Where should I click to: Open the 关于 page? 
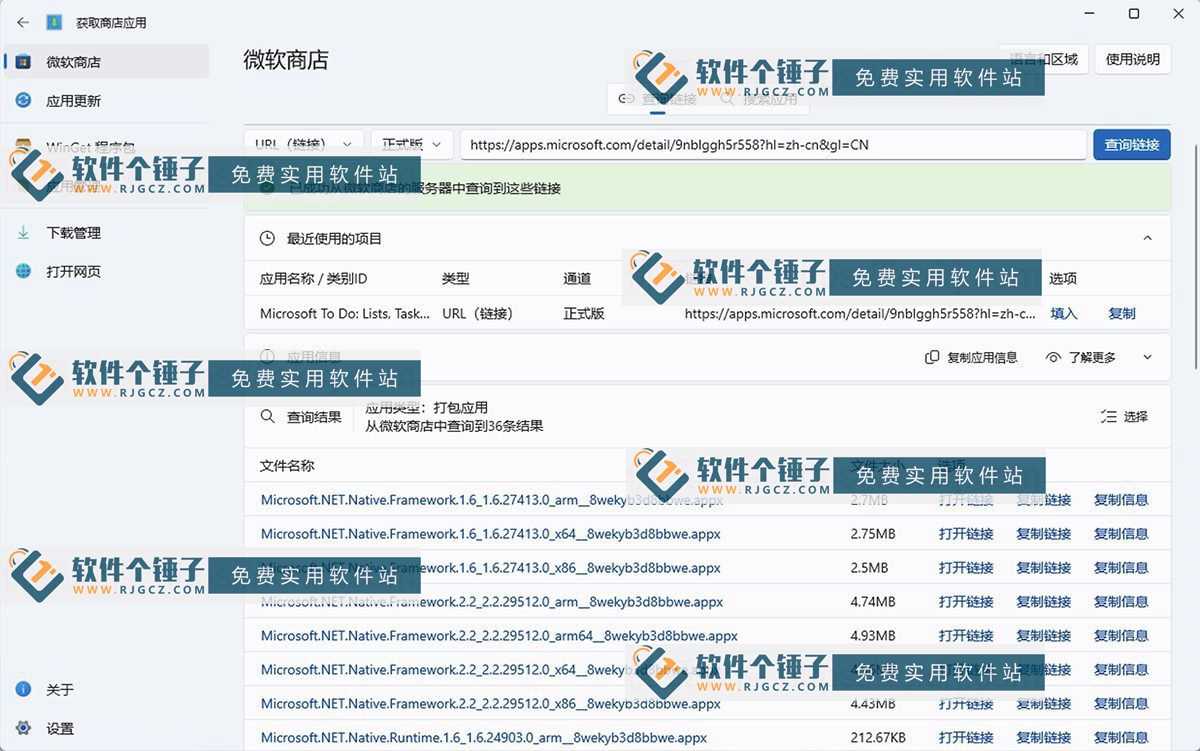coord(107,690)
